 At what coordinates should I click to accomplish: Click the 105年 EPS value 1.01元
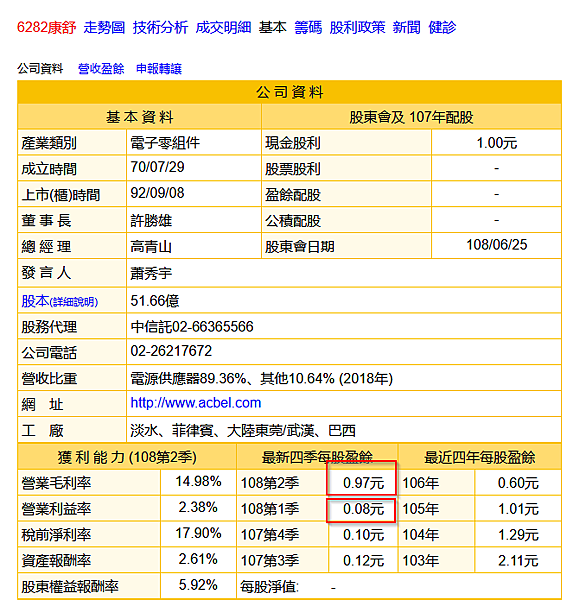point(518,509)
